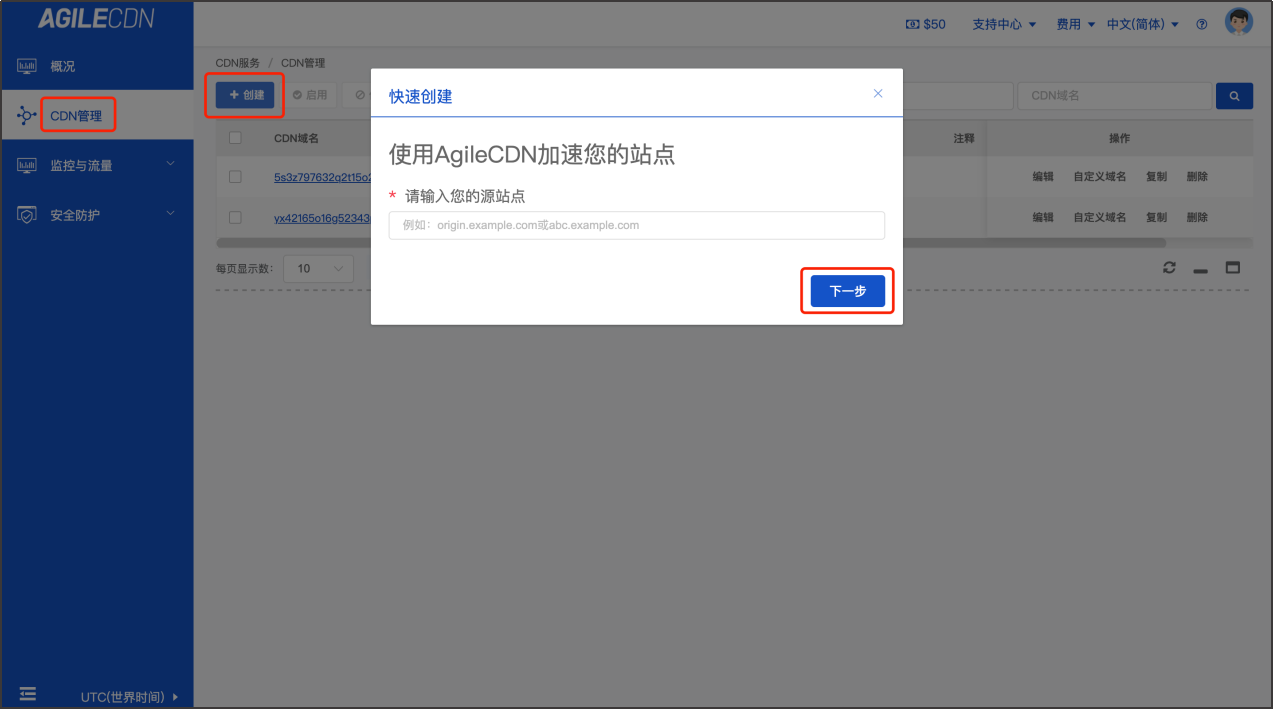
Task: Click the origin site input field
Action: [x=636, y=225]
